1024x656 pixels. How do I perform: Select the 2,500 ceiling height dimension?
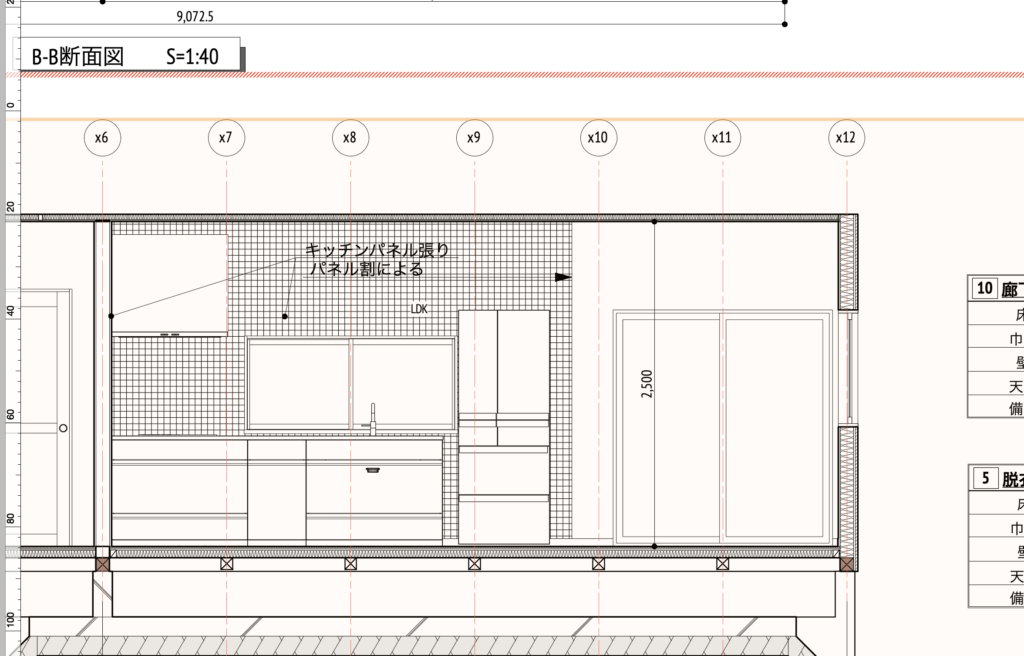(646, 385)
